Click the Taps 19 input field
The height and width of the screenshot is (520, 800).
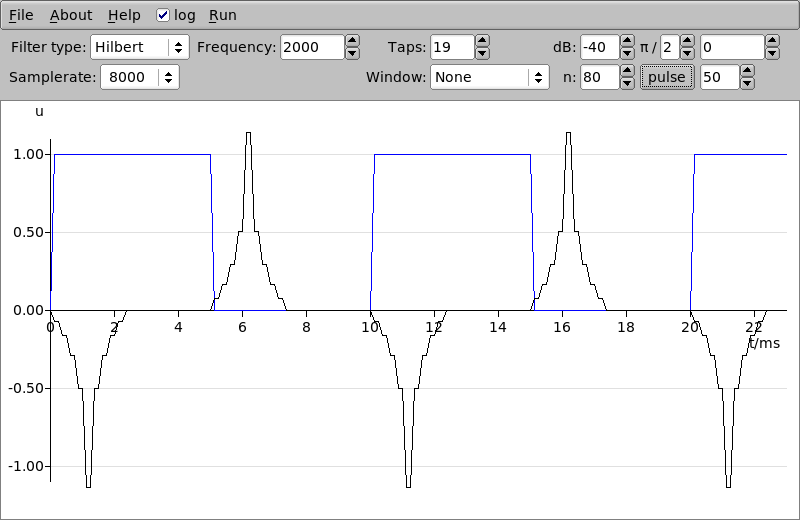[452, 47]
